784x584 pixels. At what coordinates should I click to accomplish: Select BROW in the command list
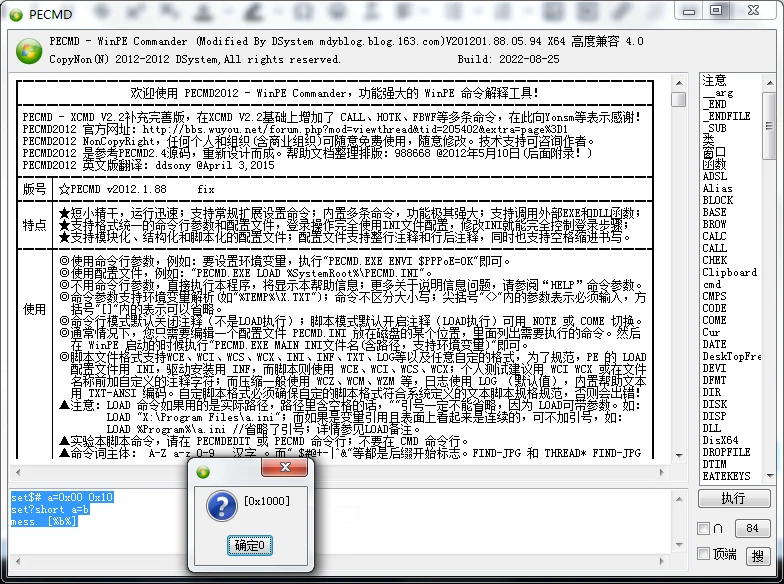(x=714, y=224)
